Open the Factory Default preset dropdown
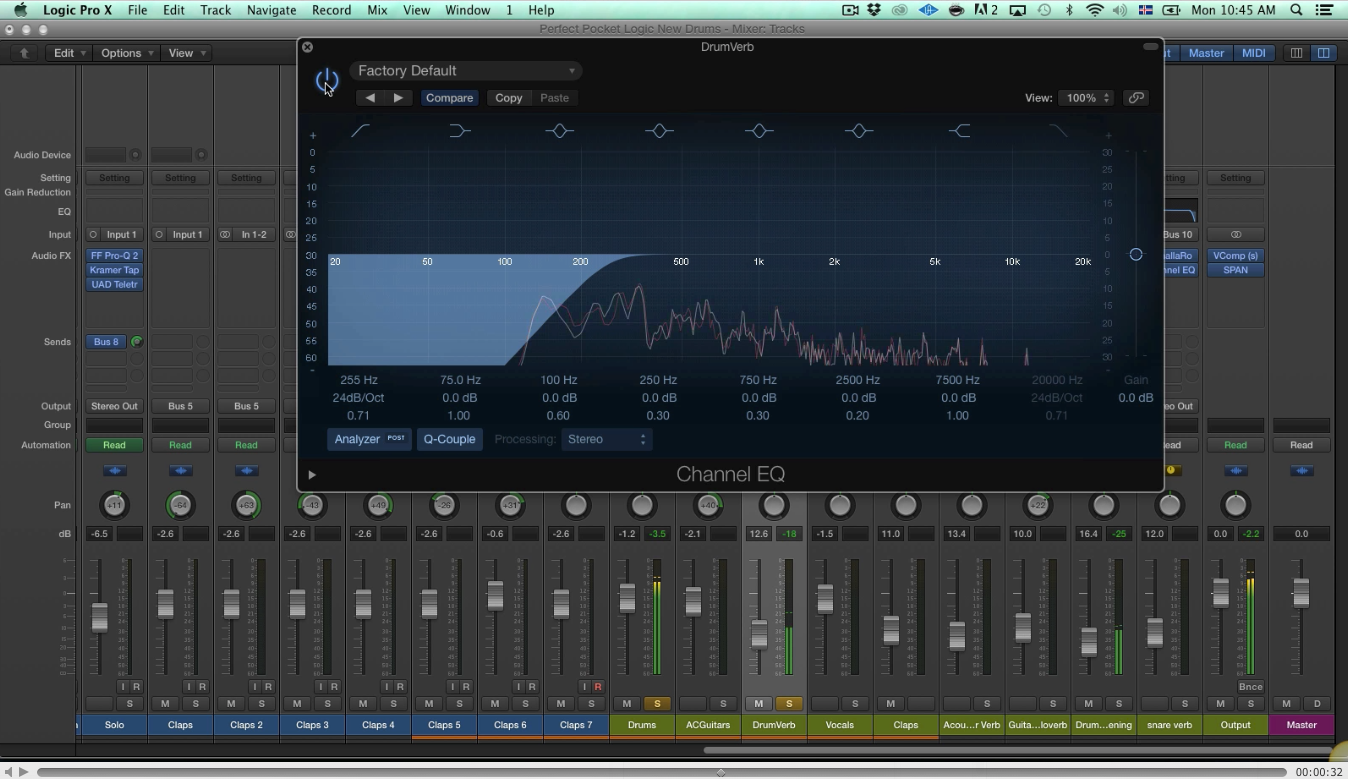The width and height of the screenshot is (1348, 779). pyautogui.click(x=466, y=70)
